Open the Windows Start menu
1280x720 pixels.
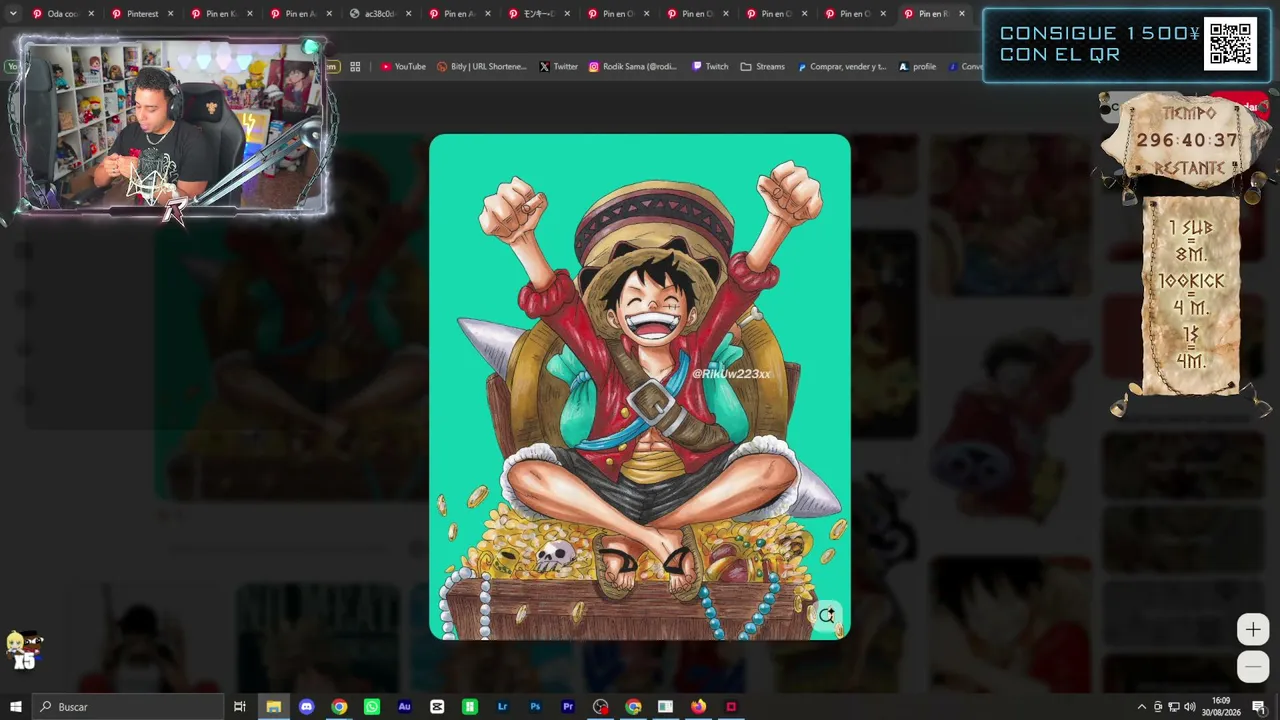pyautogui.click(x=15, y=707)
